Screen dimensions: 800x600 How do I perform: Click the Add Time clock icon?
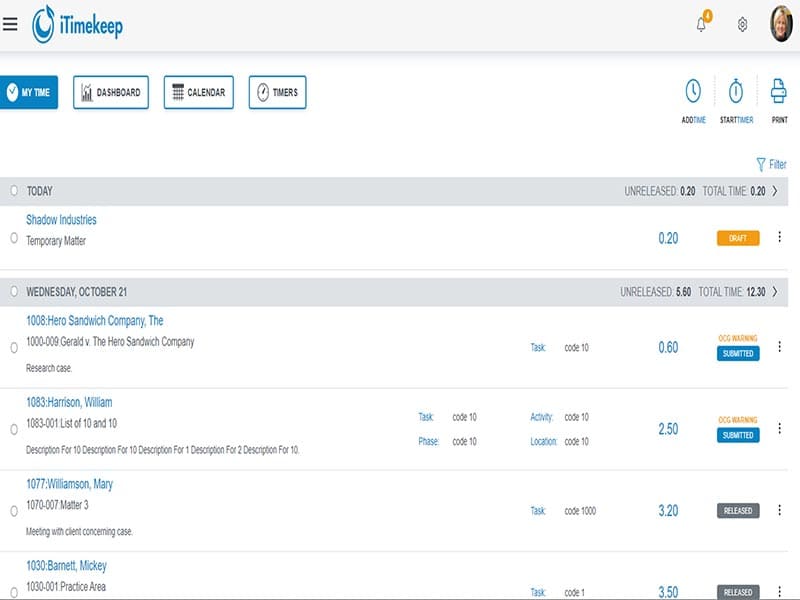click(x=693, y=92)
